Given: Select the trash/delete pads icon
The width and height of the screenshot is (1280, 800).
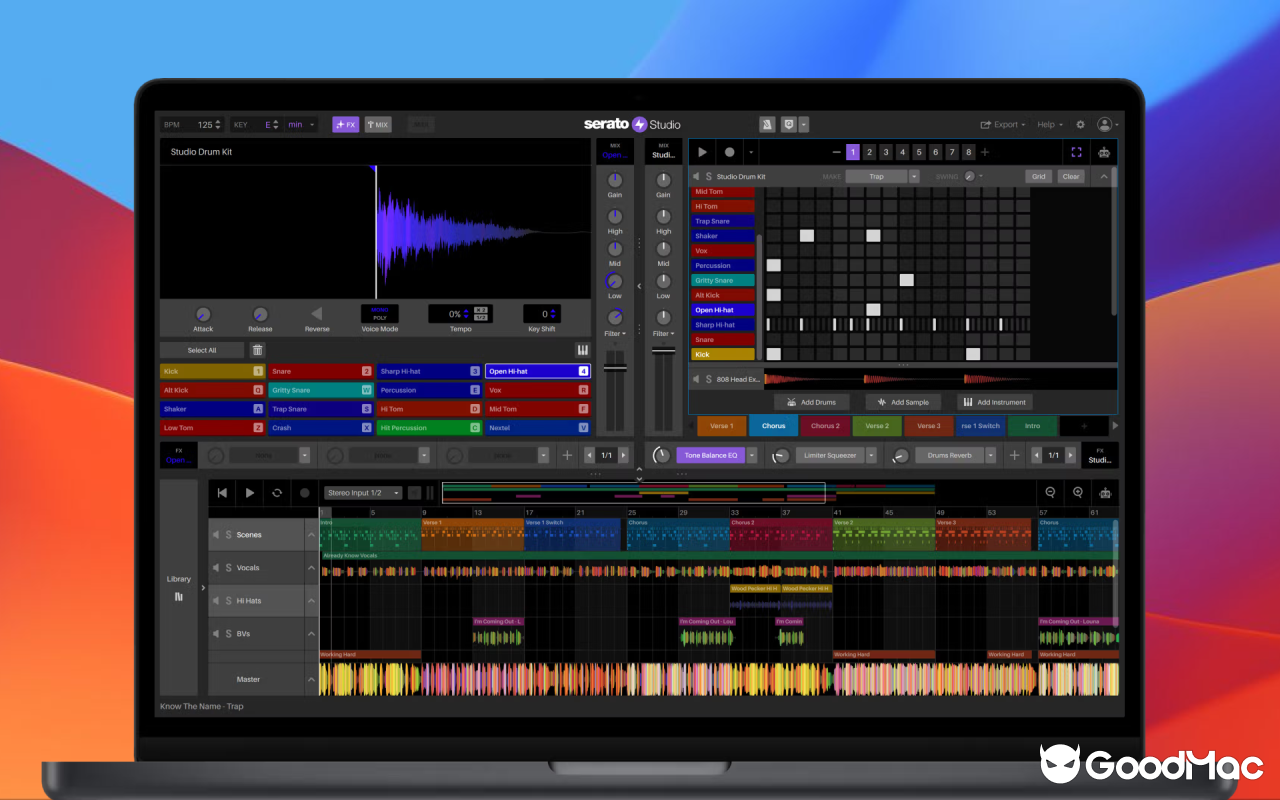Looking at the screenshot, I should tap(258, 350).
